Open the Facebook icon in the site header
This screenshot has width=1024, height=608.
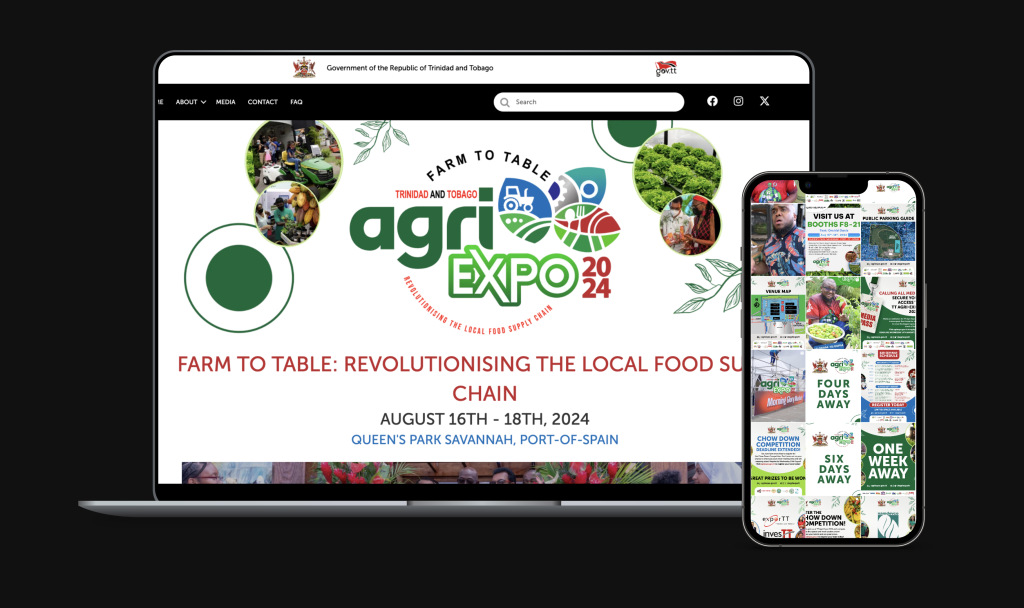click(712, 101)
